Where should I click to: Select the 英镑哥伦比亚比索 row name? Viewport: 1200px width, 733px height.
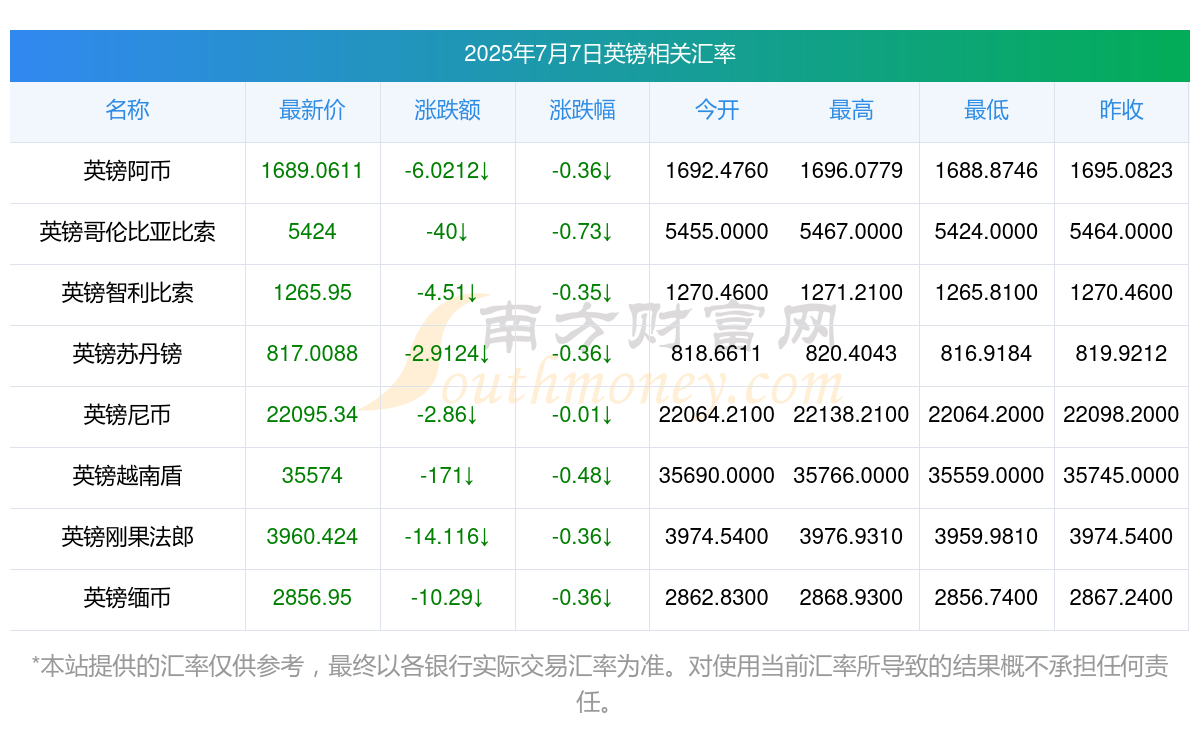tap(127, 232)
